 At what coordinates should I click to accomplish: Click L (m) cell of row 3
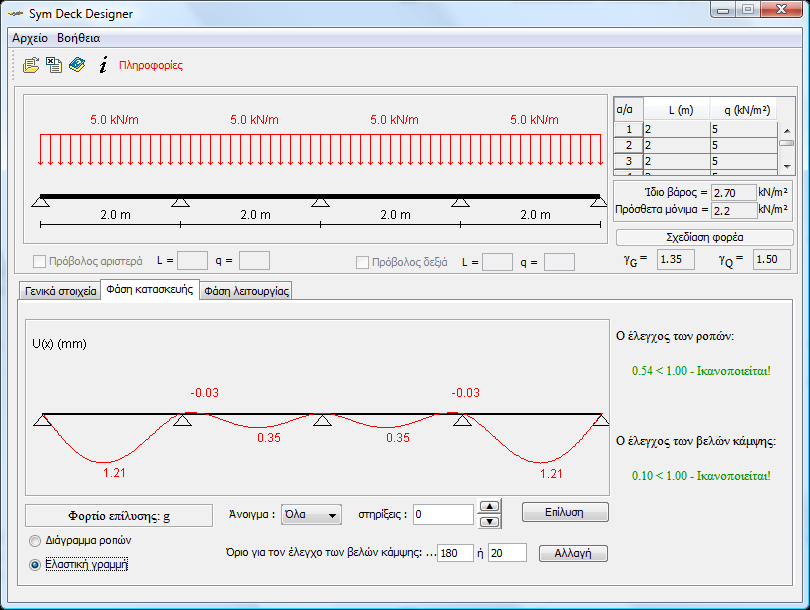[x=677, y=161]
